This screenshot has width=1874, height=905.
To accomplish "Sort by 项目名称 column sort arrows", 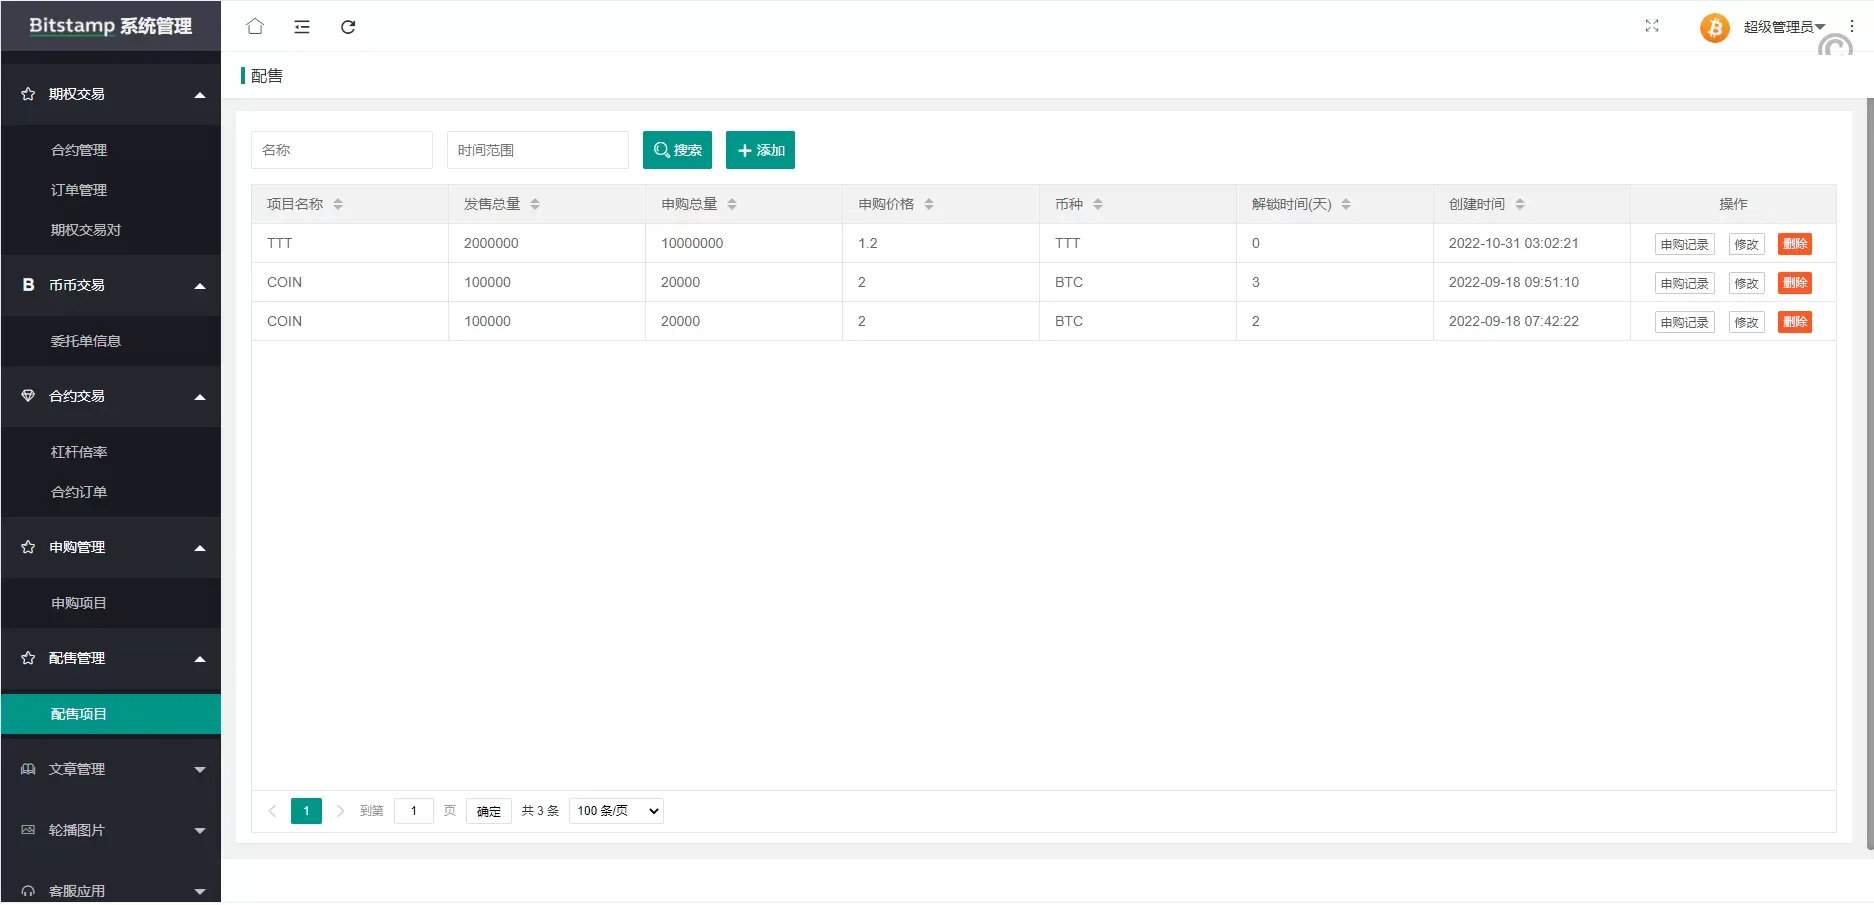I will click(x=338, y=204).
